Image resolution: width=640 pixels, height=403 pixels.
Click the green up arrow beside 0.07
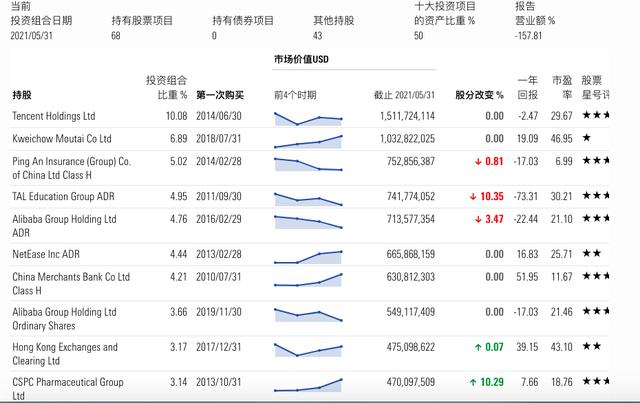pyautogui.click(x=478, y=347)
